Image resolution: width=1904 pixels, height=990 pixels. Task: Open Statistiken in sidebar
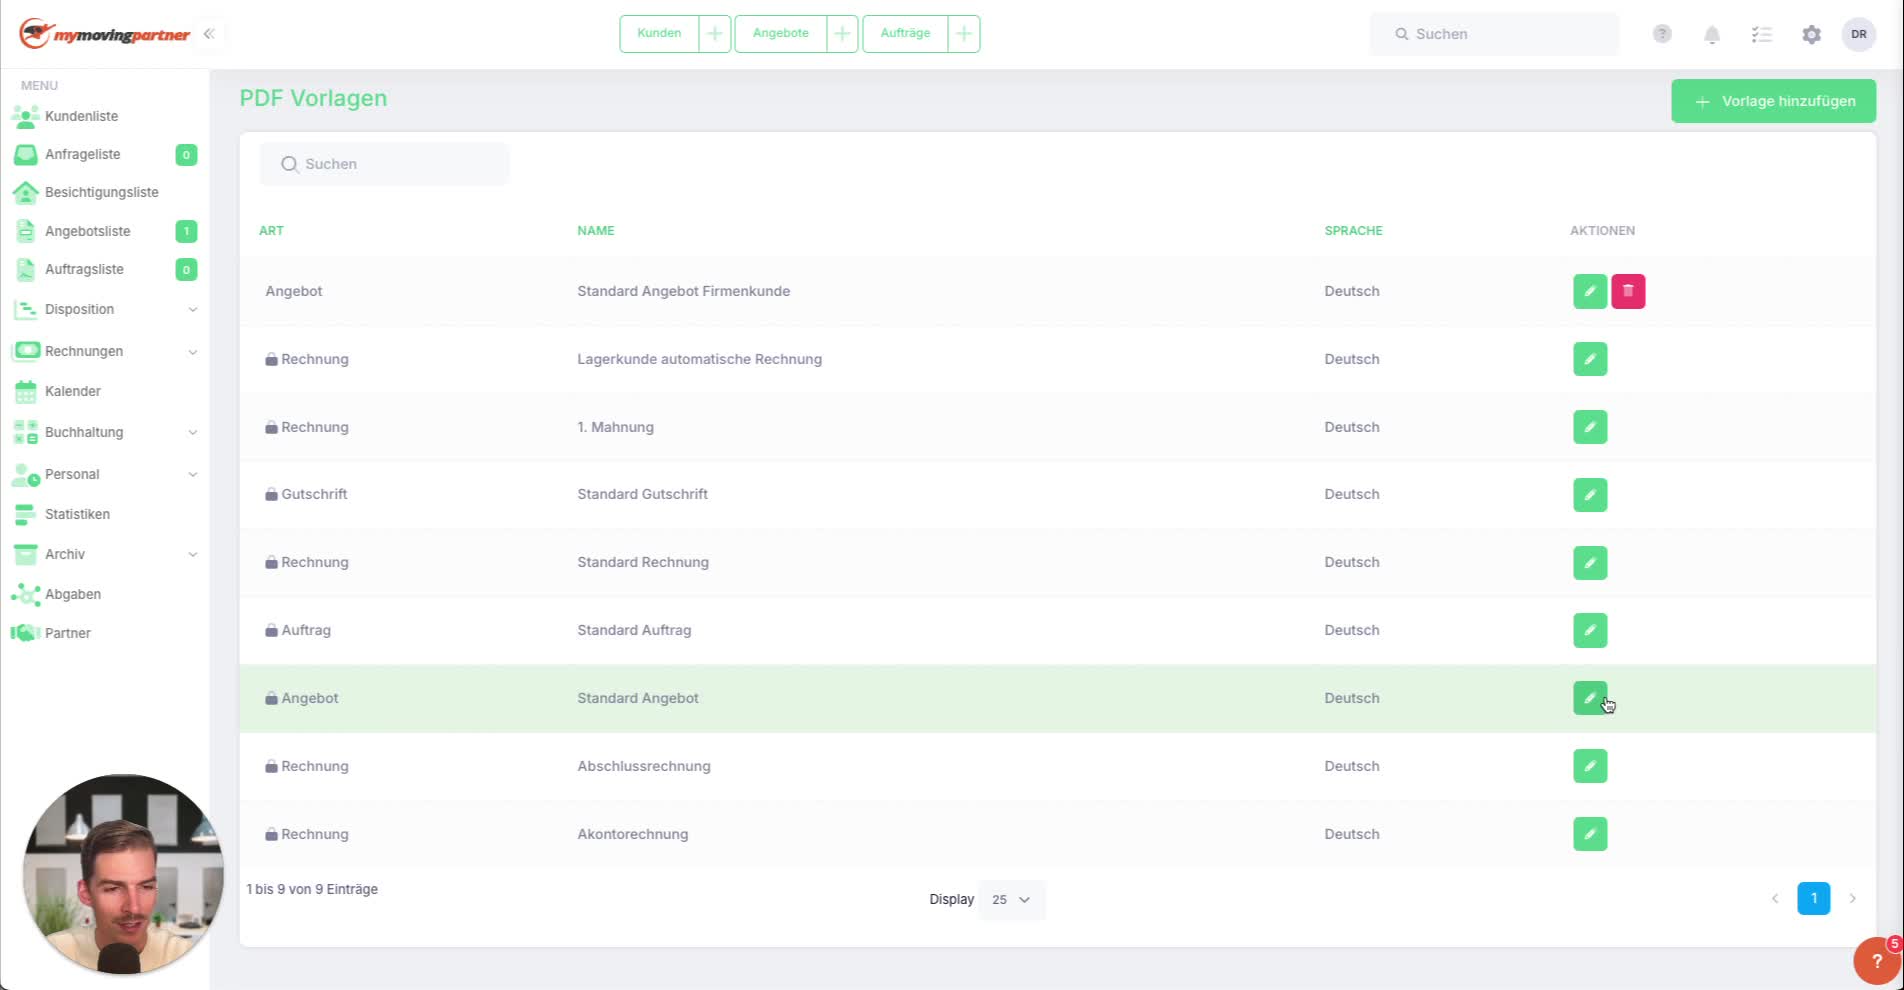pyautogui.click(x=77, y=514)
